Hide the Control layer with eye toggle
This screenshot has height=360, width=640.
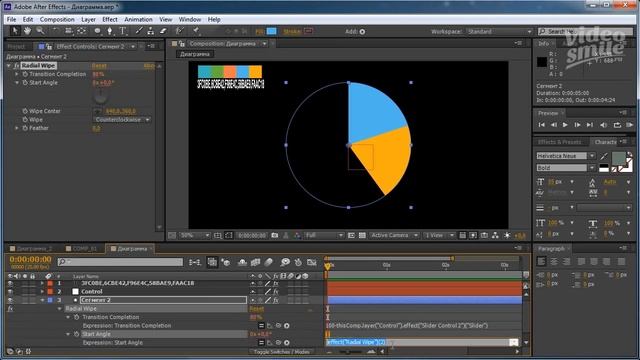10,291
